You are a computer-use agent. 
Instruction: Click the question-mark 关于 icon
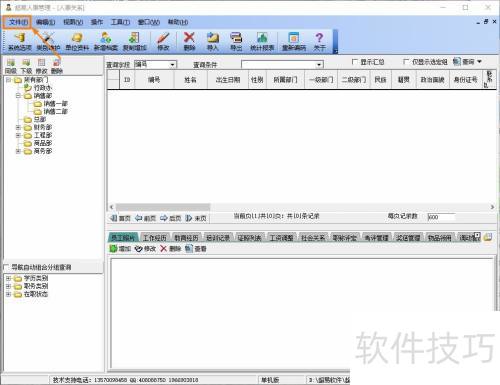click(x=319, y=41)
